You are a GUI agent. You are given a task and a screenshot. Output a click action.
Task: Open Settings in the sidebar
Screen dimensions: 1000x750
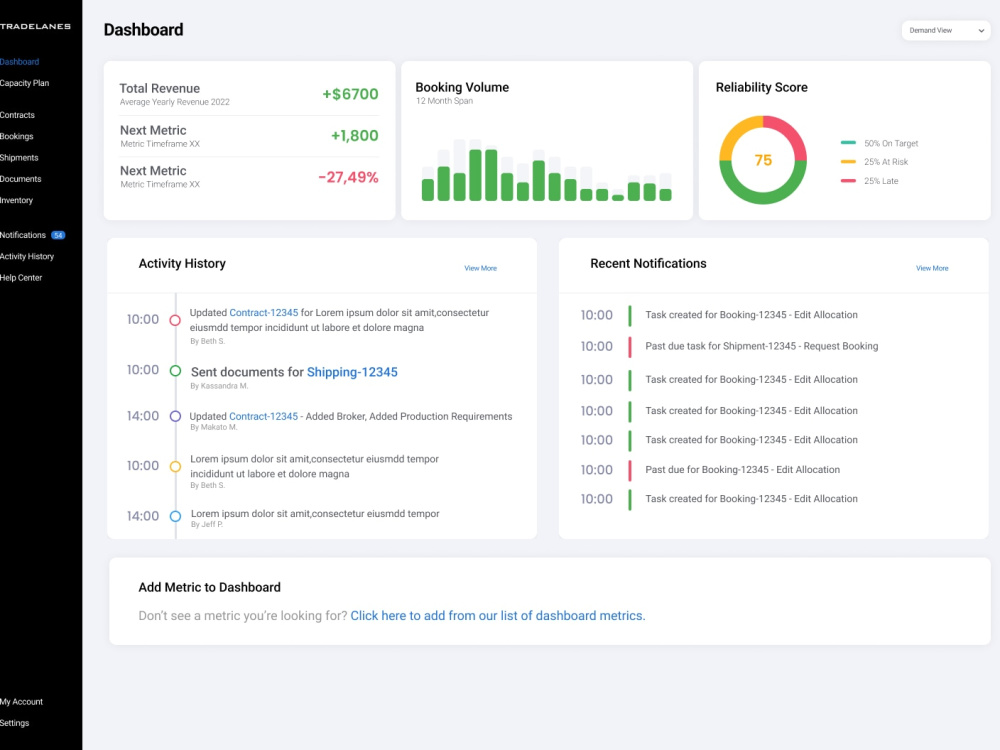(x=15, y=723)
